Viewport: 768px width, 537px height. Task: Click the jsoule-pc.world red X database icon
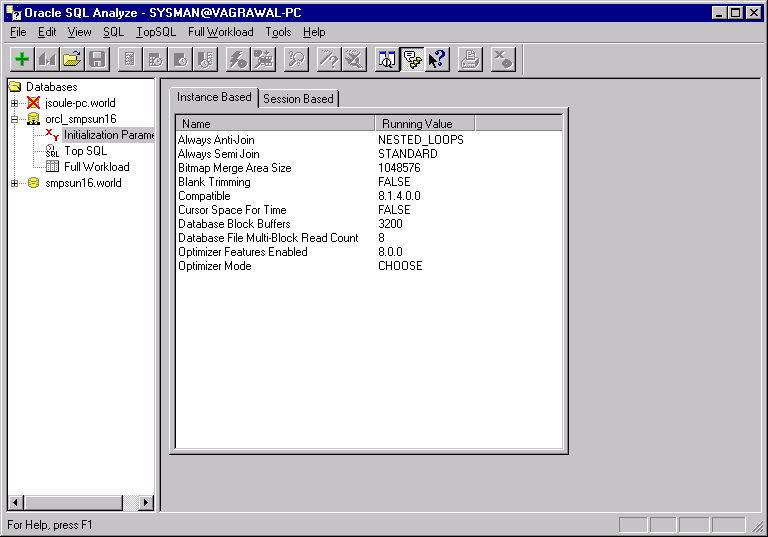click(33, 103)
